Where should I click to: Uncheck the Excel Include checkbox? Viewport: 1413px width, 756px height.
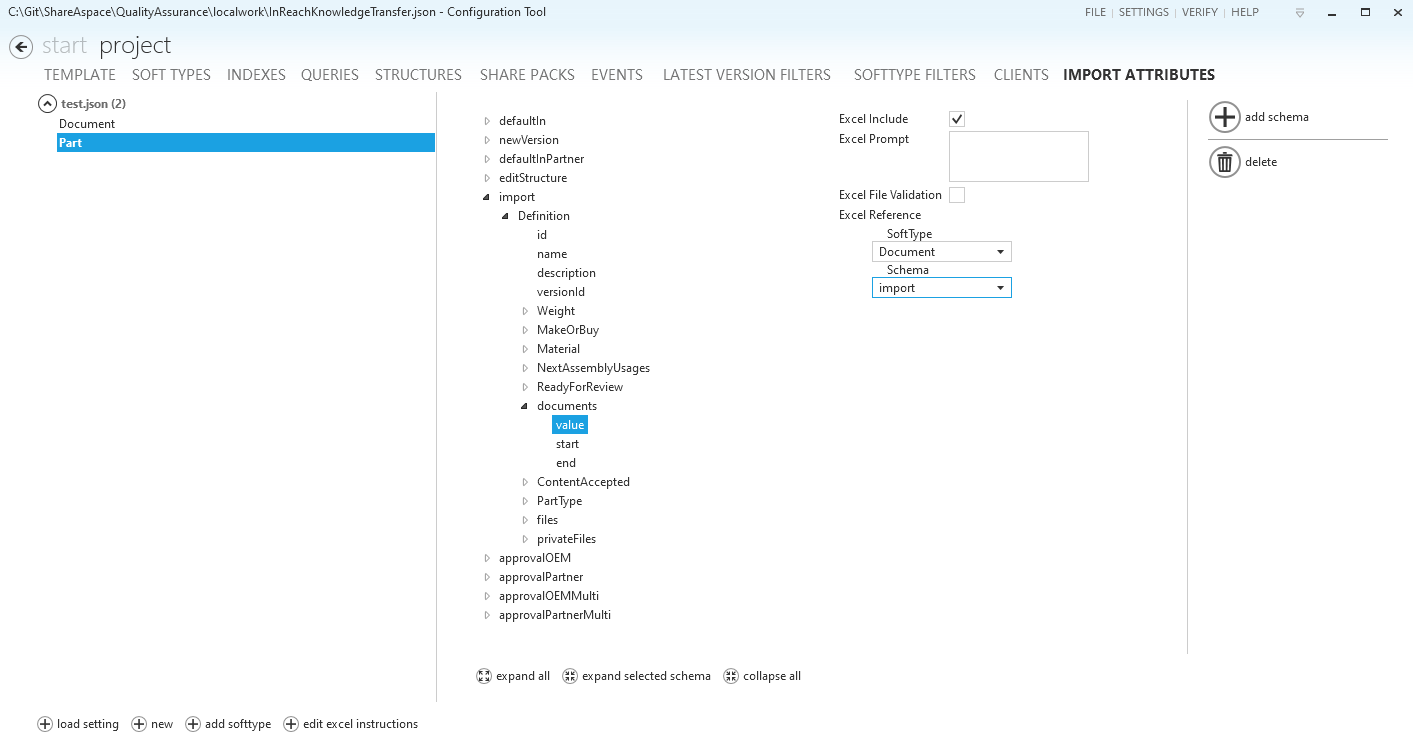pyautogui.click(x=957, y=119)
